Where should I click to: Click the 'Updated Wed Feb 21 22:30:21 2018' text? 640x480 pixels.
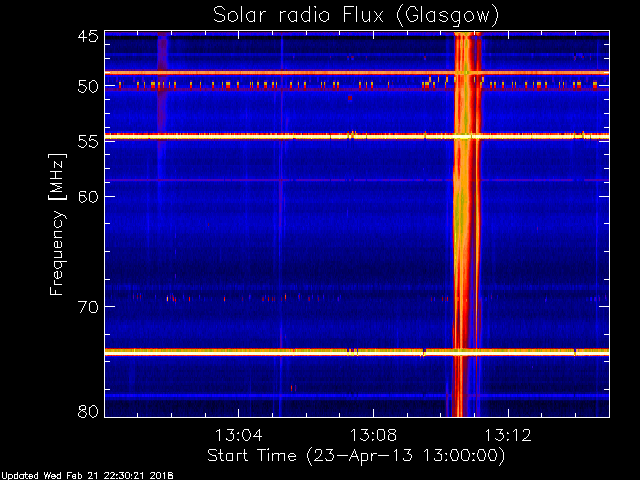click(87, 476)
